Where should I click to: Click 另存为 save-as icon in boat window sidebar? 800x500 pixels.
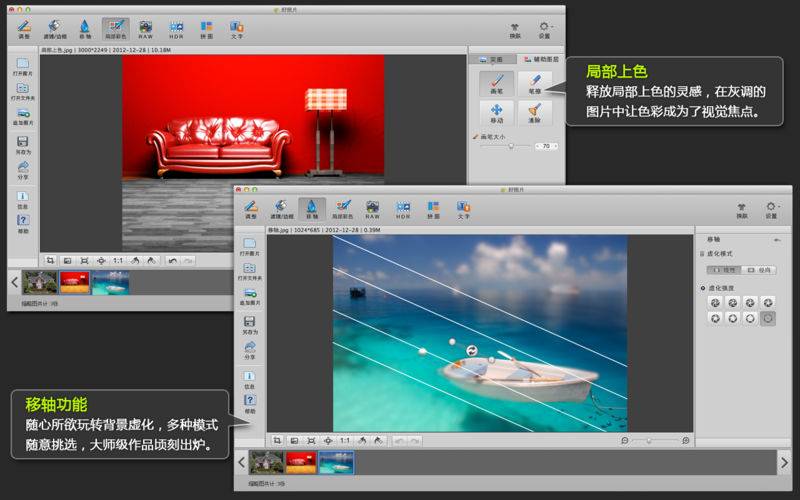click(x=249, y=325)
